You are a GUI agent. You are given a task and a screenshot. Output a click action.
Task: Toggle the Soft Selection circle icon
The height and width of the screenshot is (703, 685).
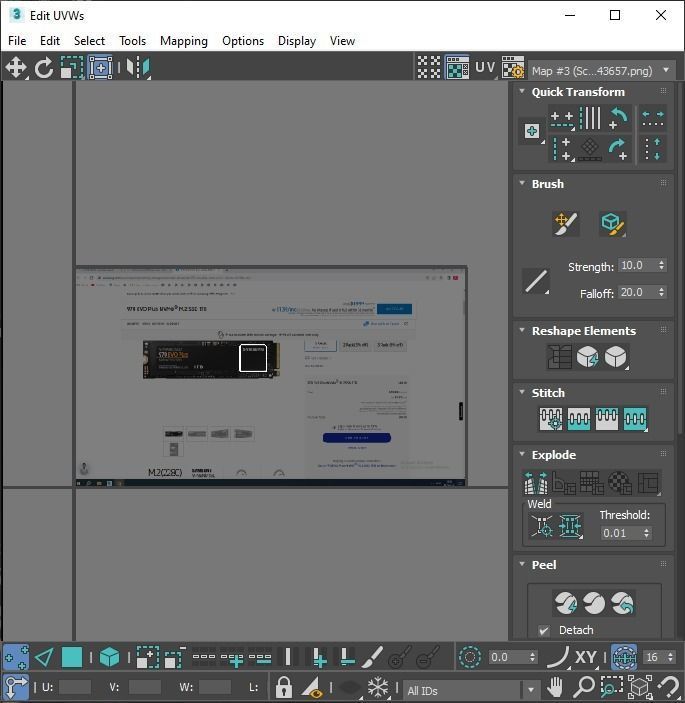470,658
